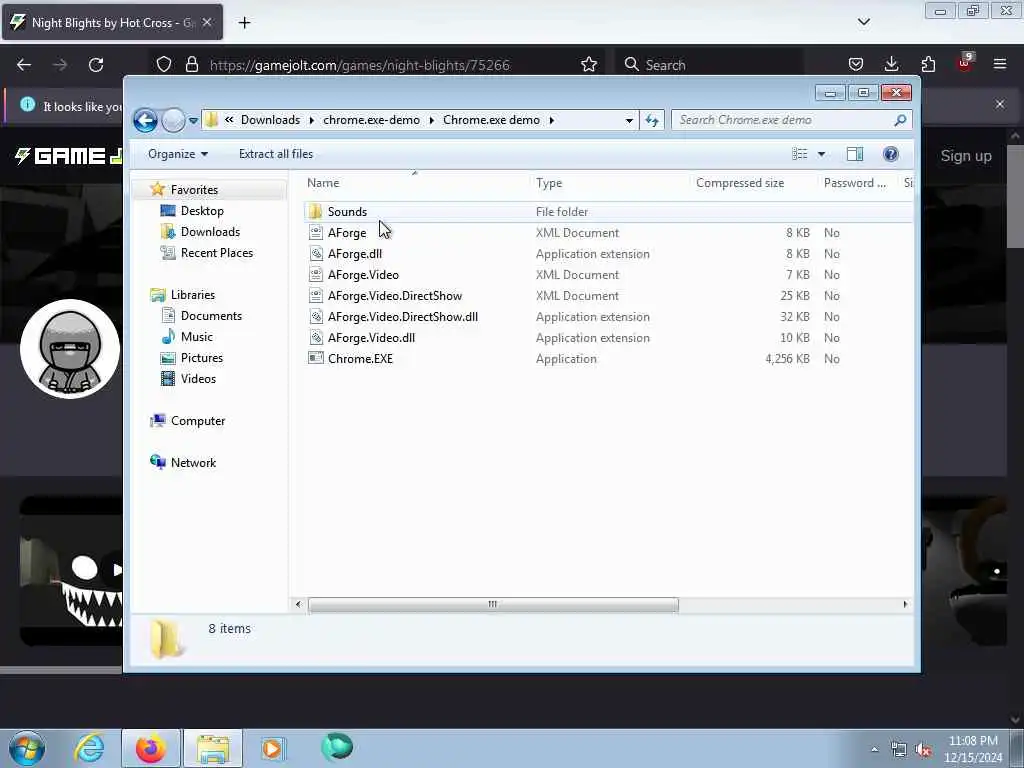This screenshot has height=768, width=1024.
Task: Click the horizontal scrollbar left arrow
Action: [298, 605]
